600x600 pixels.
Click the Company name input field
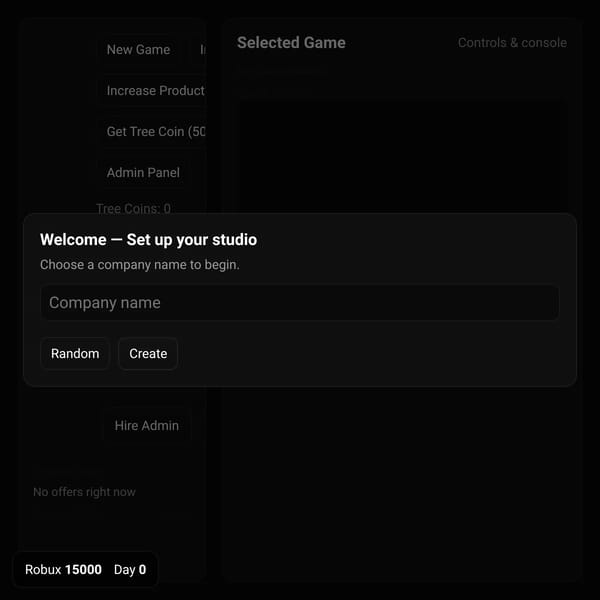pos(300,302)
